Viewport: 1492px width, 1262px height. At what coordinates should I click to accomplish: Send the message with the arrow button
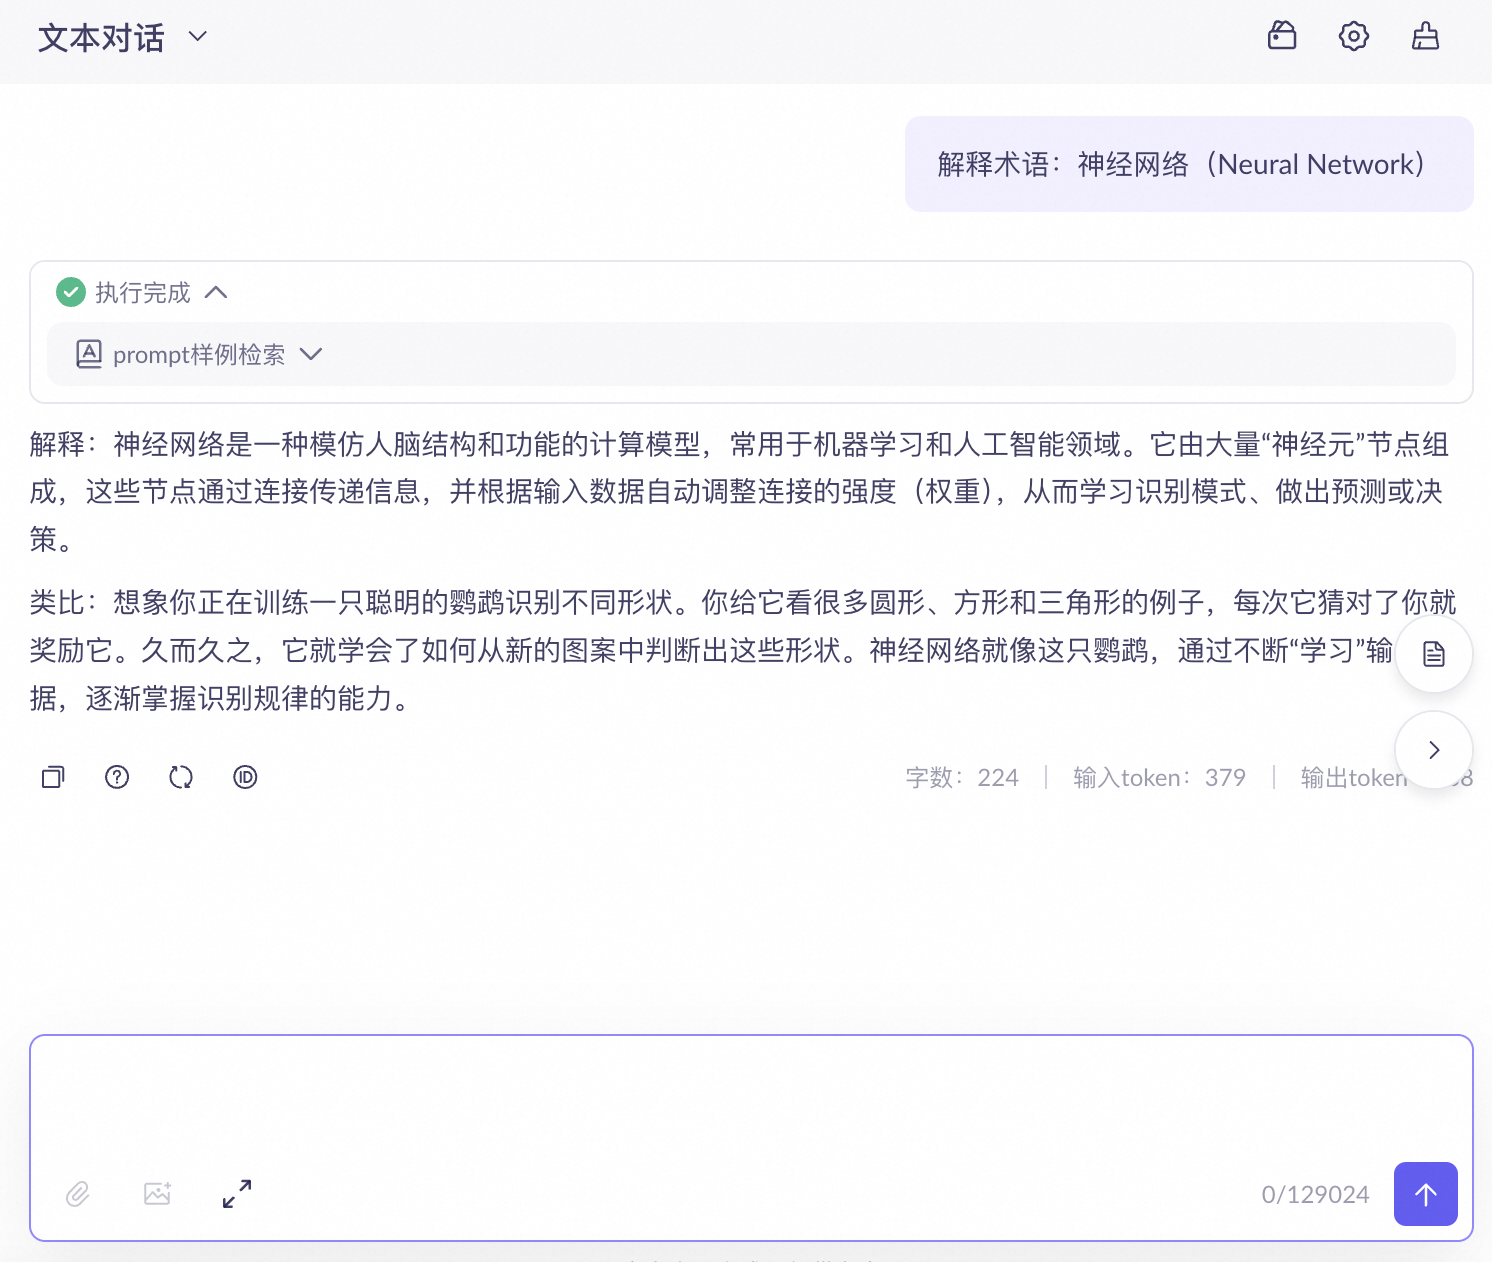click(x=1425, y=1194)
